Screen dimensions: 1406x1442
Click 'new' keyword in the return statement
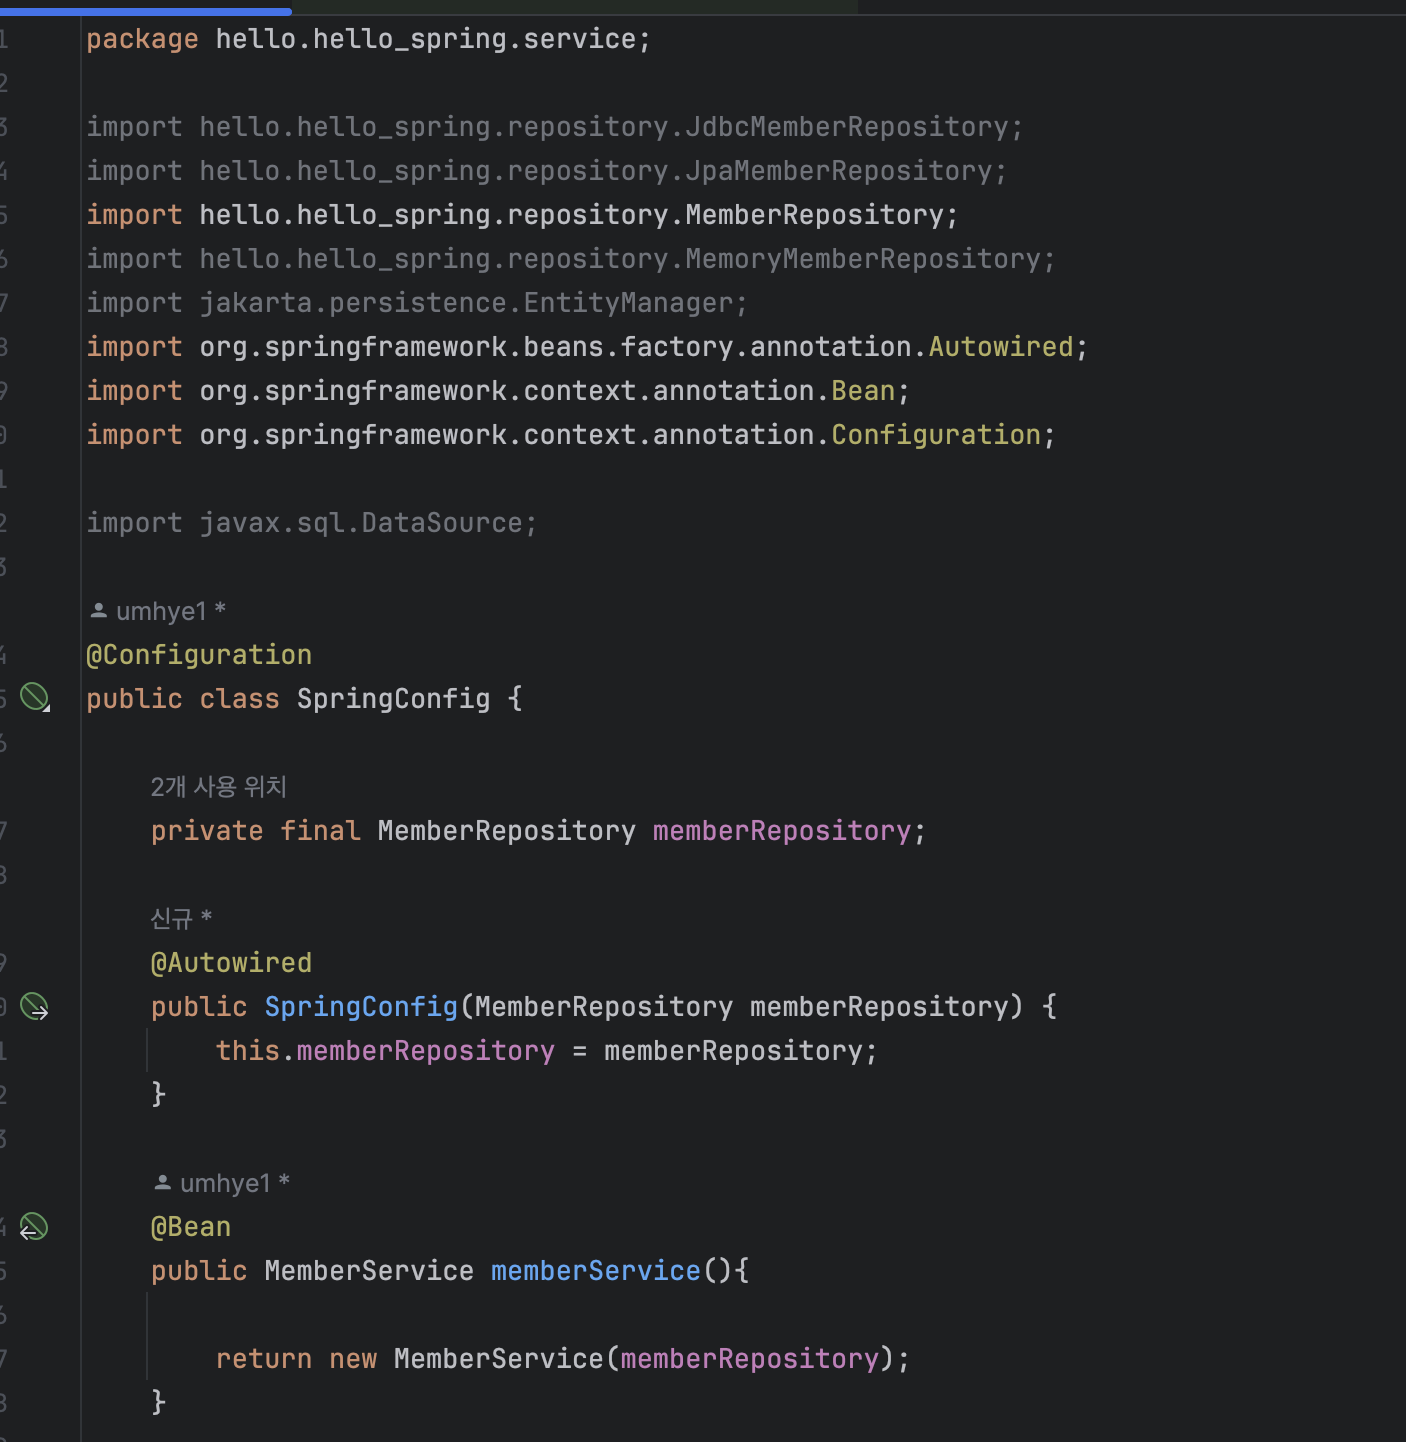coord(353,1359)
